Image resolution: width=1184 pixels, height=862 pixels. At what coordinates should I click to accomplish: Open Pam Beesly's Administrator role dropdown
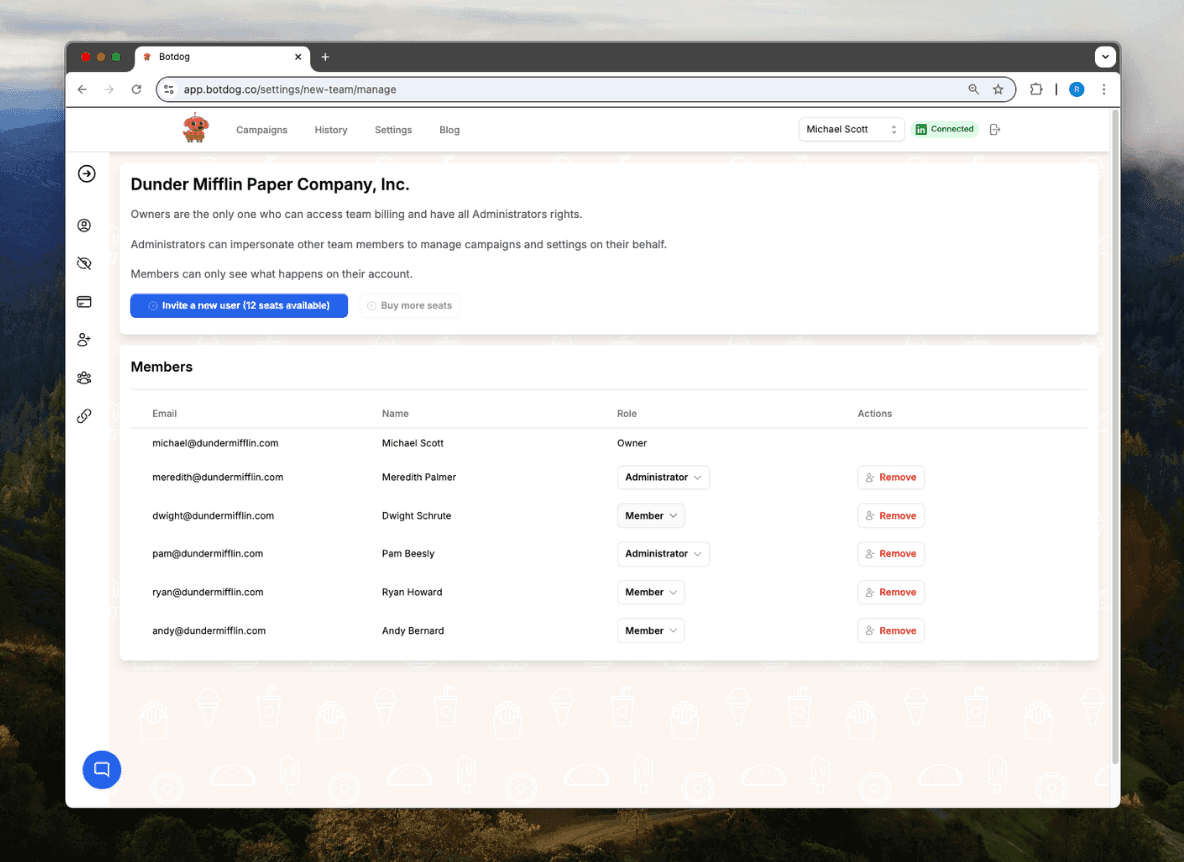(x=663, y=553)
